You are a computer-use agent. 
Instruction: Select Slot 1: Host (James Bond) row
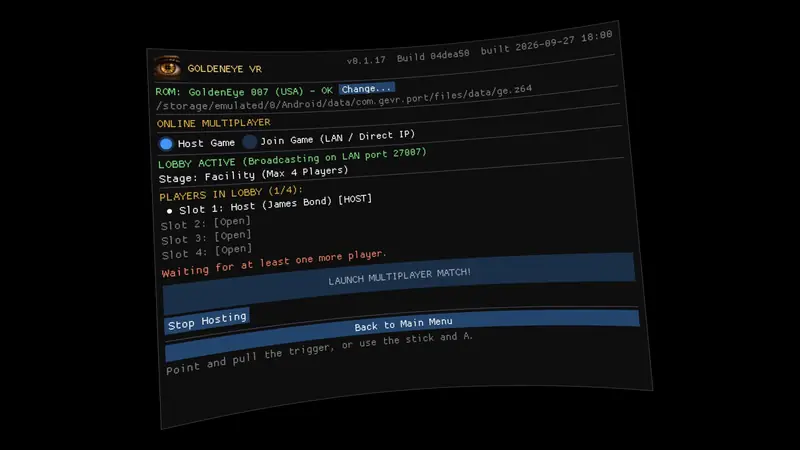[269, 205]
